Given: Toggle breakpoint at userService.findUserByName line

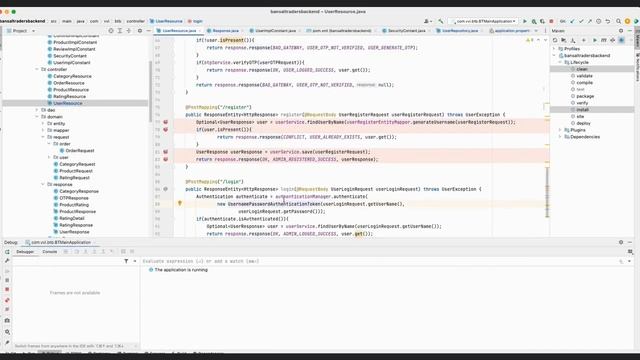Looking at the screenshot, I should pos(166,122).
